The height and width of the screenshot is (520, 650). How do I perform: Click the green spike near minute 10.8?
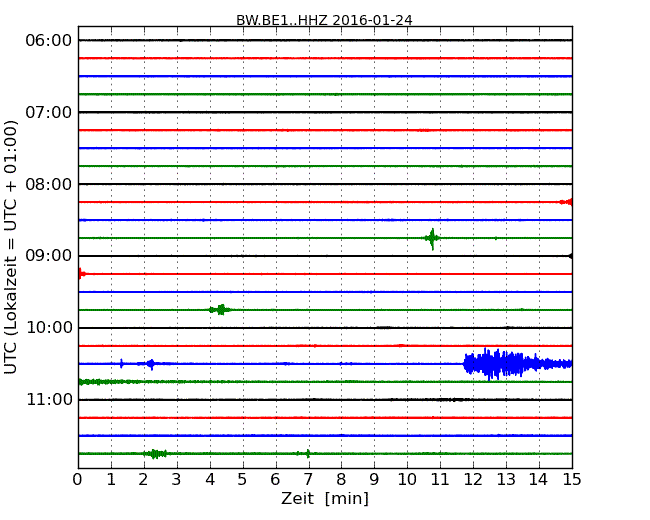(432, 238)
